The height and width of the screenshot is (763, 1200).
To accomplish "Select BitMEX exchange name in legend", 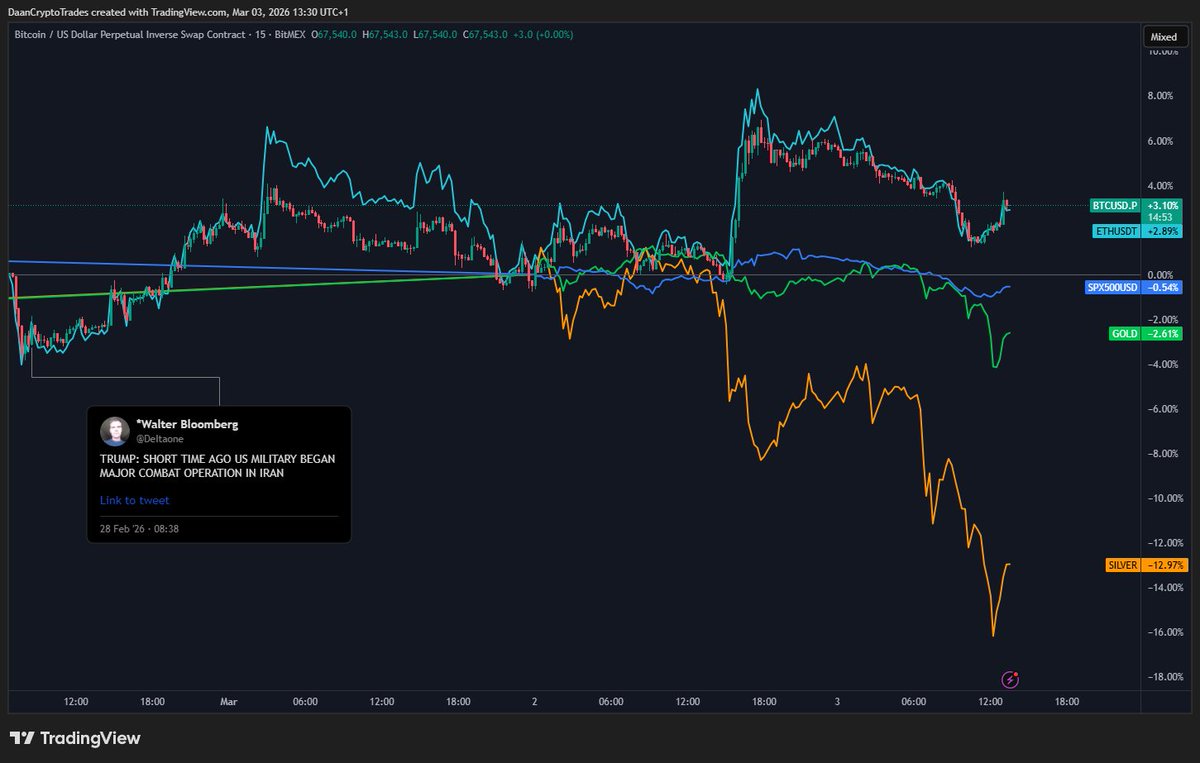I will pyautogui.click(x=290, y=34).
